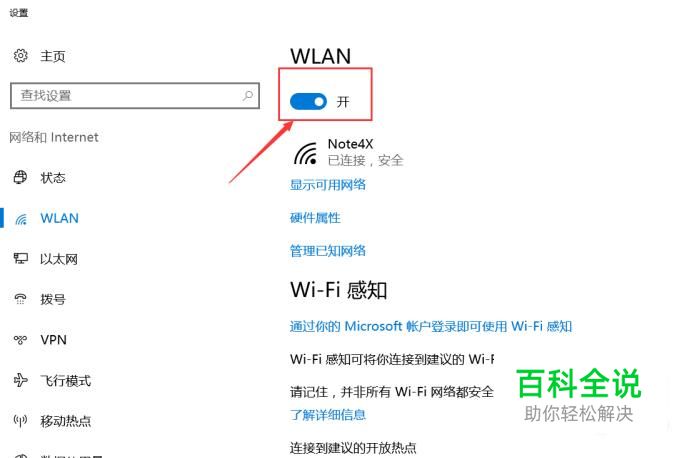Click the Mobile hotspot icon

click(20, 420)
